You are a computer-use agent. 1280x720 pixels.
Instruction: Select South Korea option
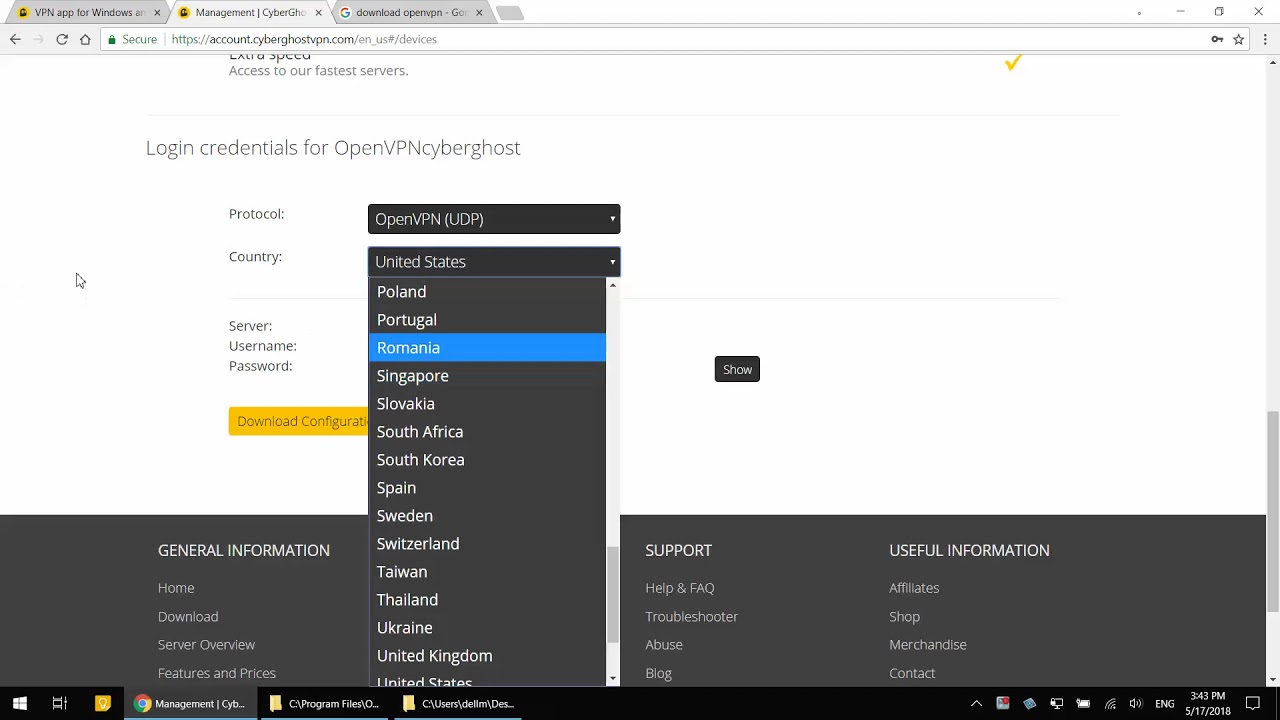coord(487,460)
